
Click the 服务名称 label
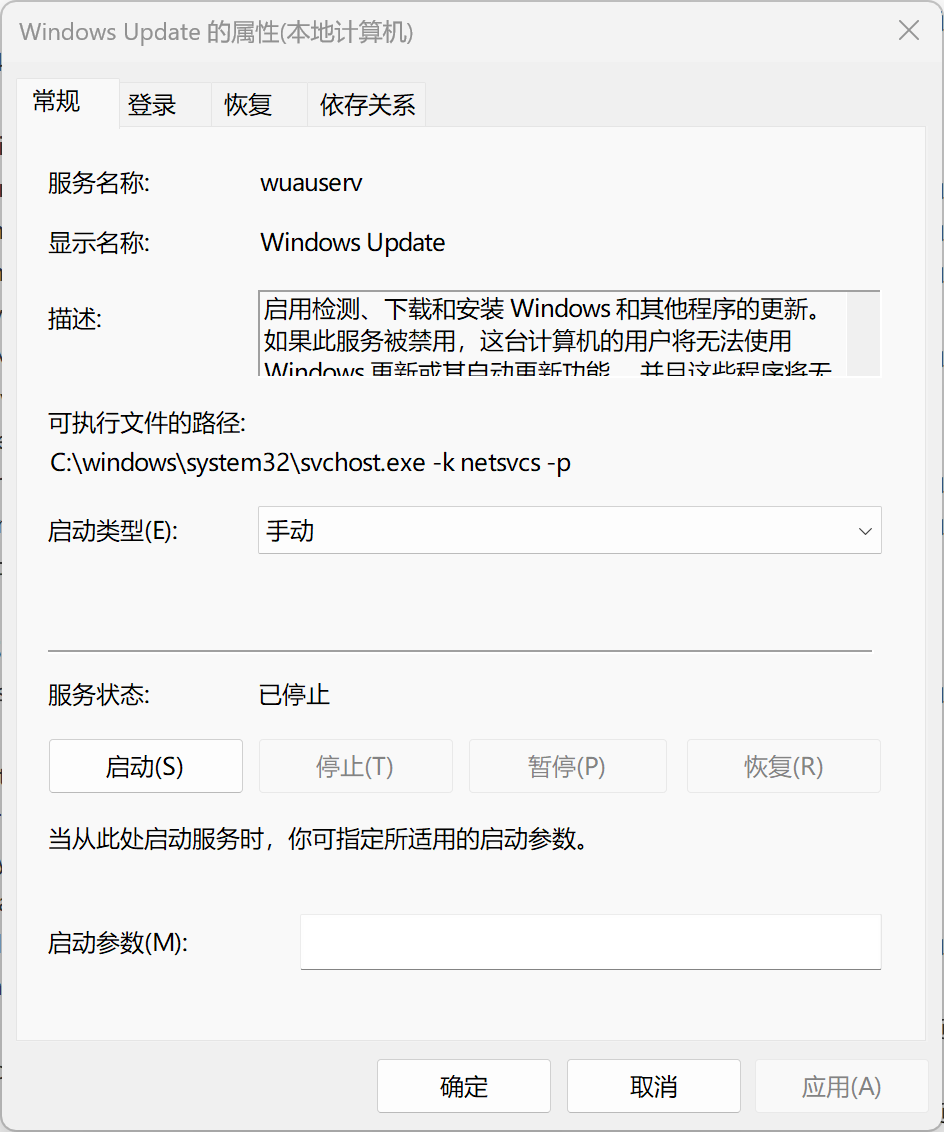99,183
